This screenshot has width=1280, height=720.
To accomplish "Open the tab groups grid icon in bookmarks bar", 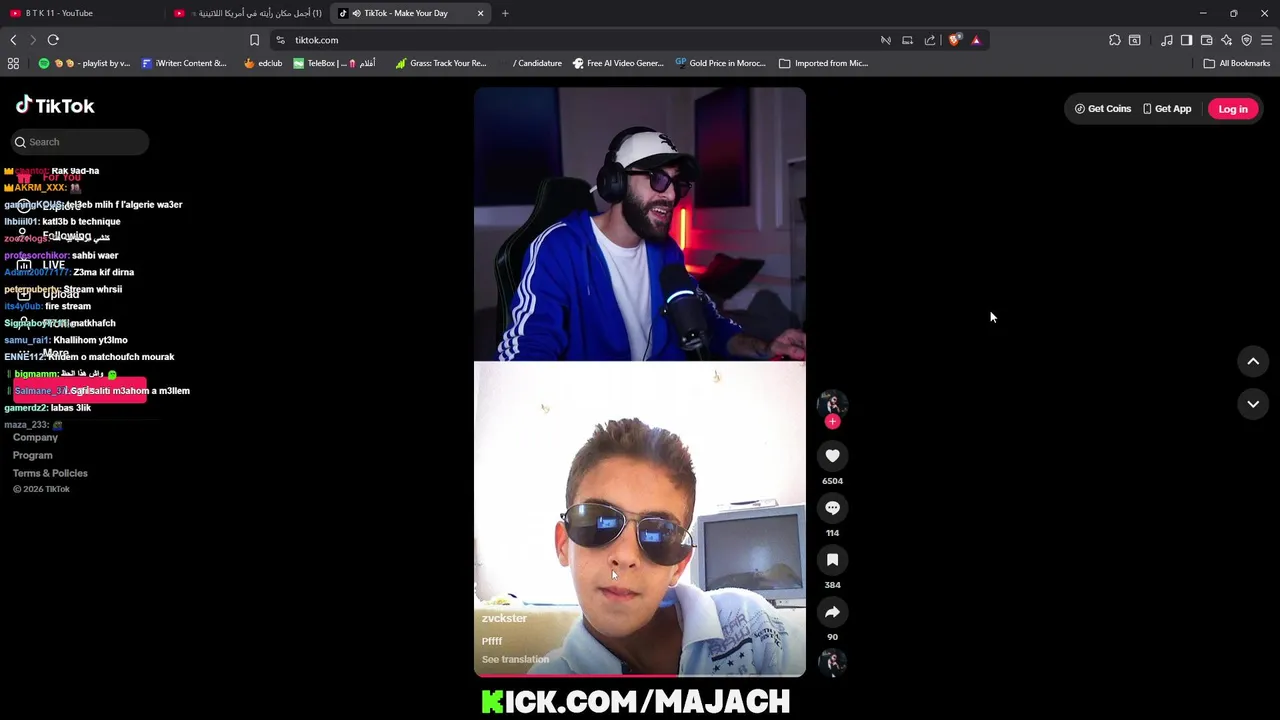I will (13, 63).
